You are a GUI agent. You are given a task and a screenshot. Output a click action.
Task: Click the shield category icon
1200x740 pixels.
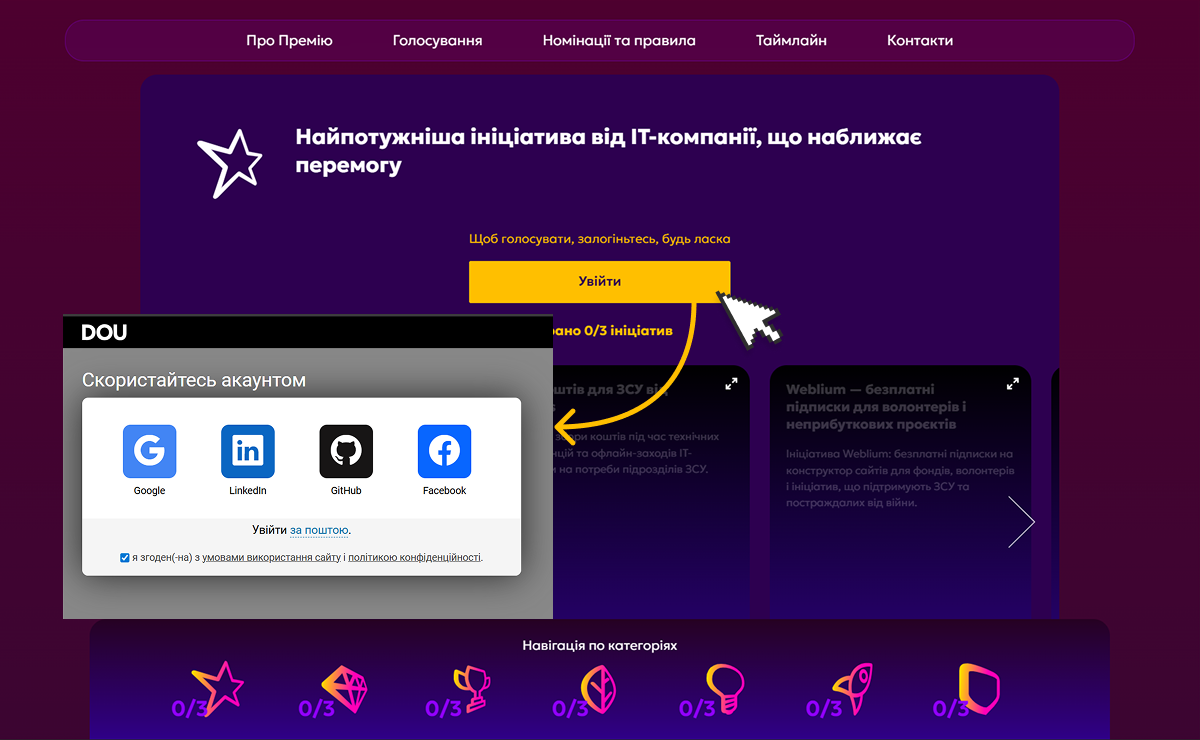(977, 688)
